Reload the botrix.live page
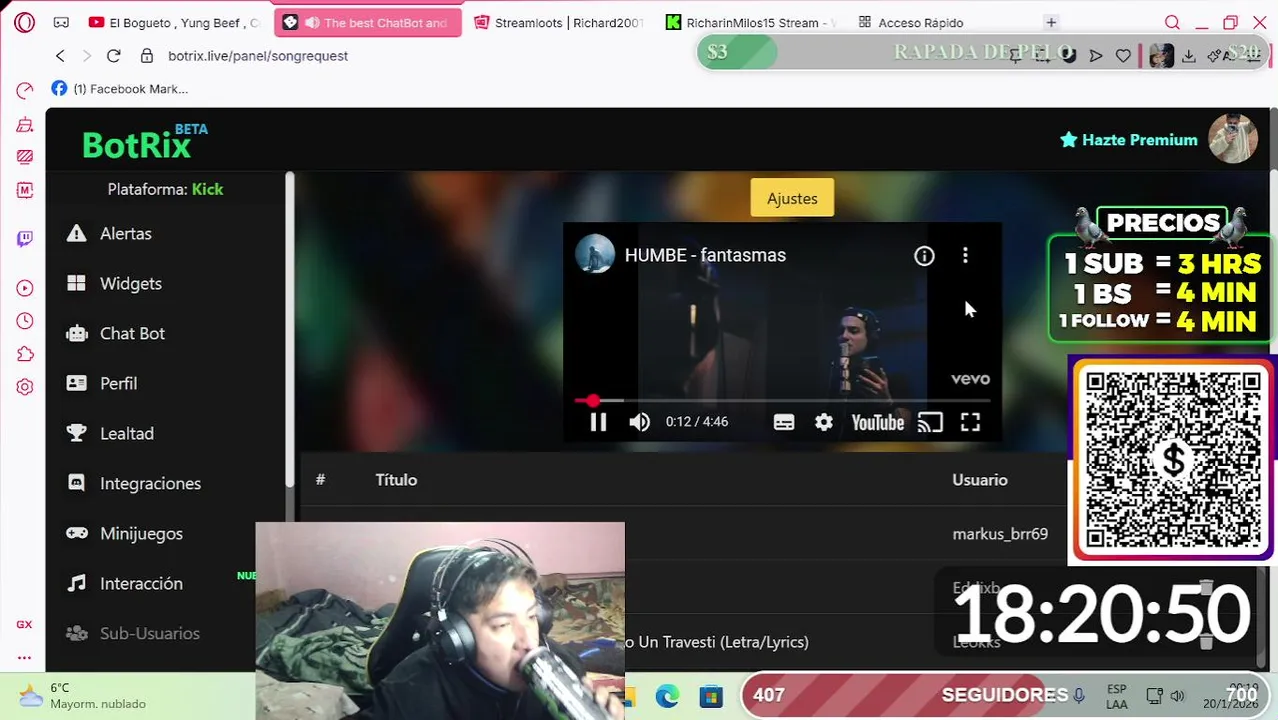1278x720 pixels. pyautogui.click(x=113, y=56)
